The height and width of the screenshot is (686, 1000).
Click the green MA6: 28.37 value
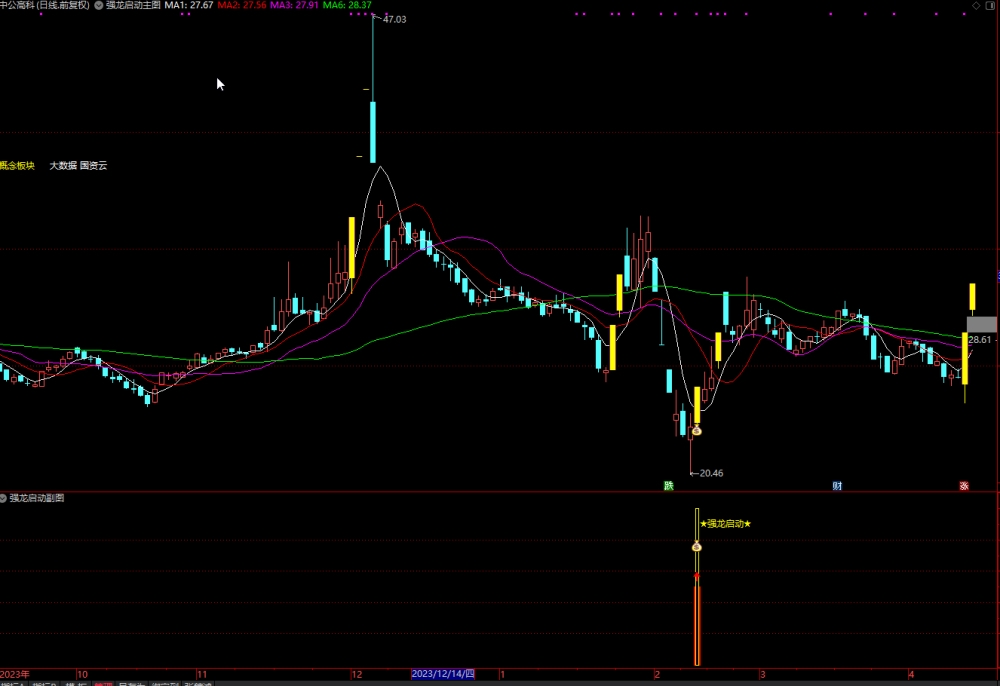point(347,5)
